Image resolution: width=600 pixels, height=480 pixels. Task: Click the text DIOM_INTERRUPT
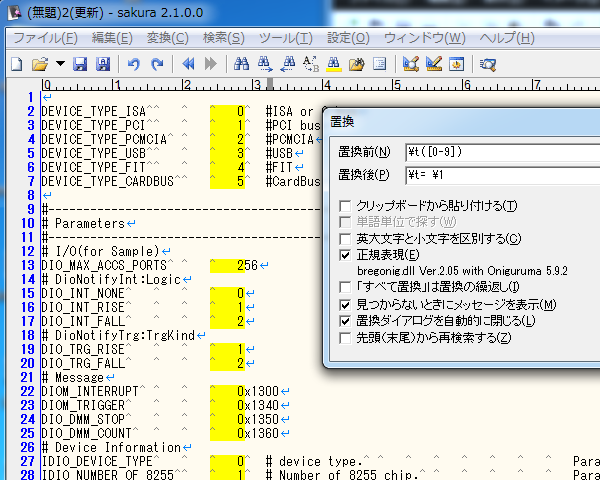tap(90, 391)
